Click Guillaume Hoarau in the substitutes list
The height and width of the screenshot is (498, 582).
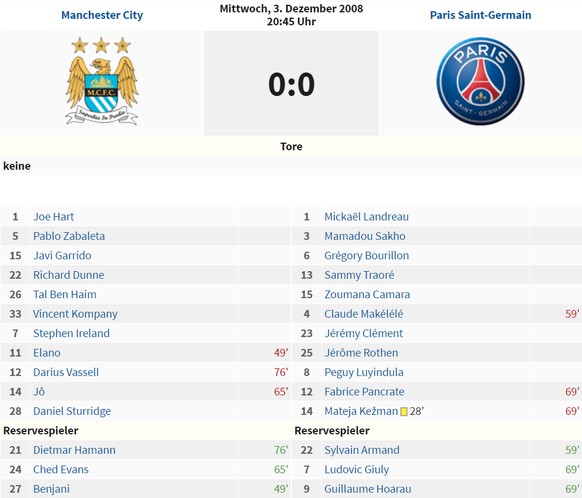368,489
